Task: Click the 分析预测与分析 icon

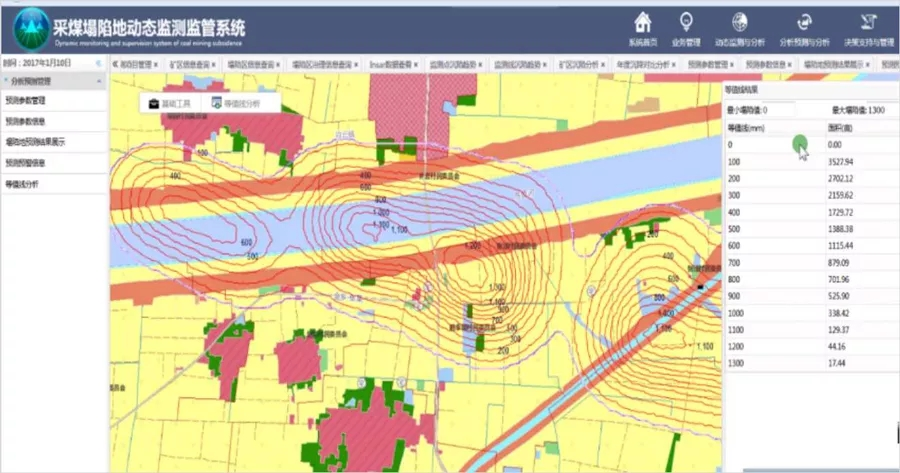Action: pyautogui.click(x=803, y=22)
